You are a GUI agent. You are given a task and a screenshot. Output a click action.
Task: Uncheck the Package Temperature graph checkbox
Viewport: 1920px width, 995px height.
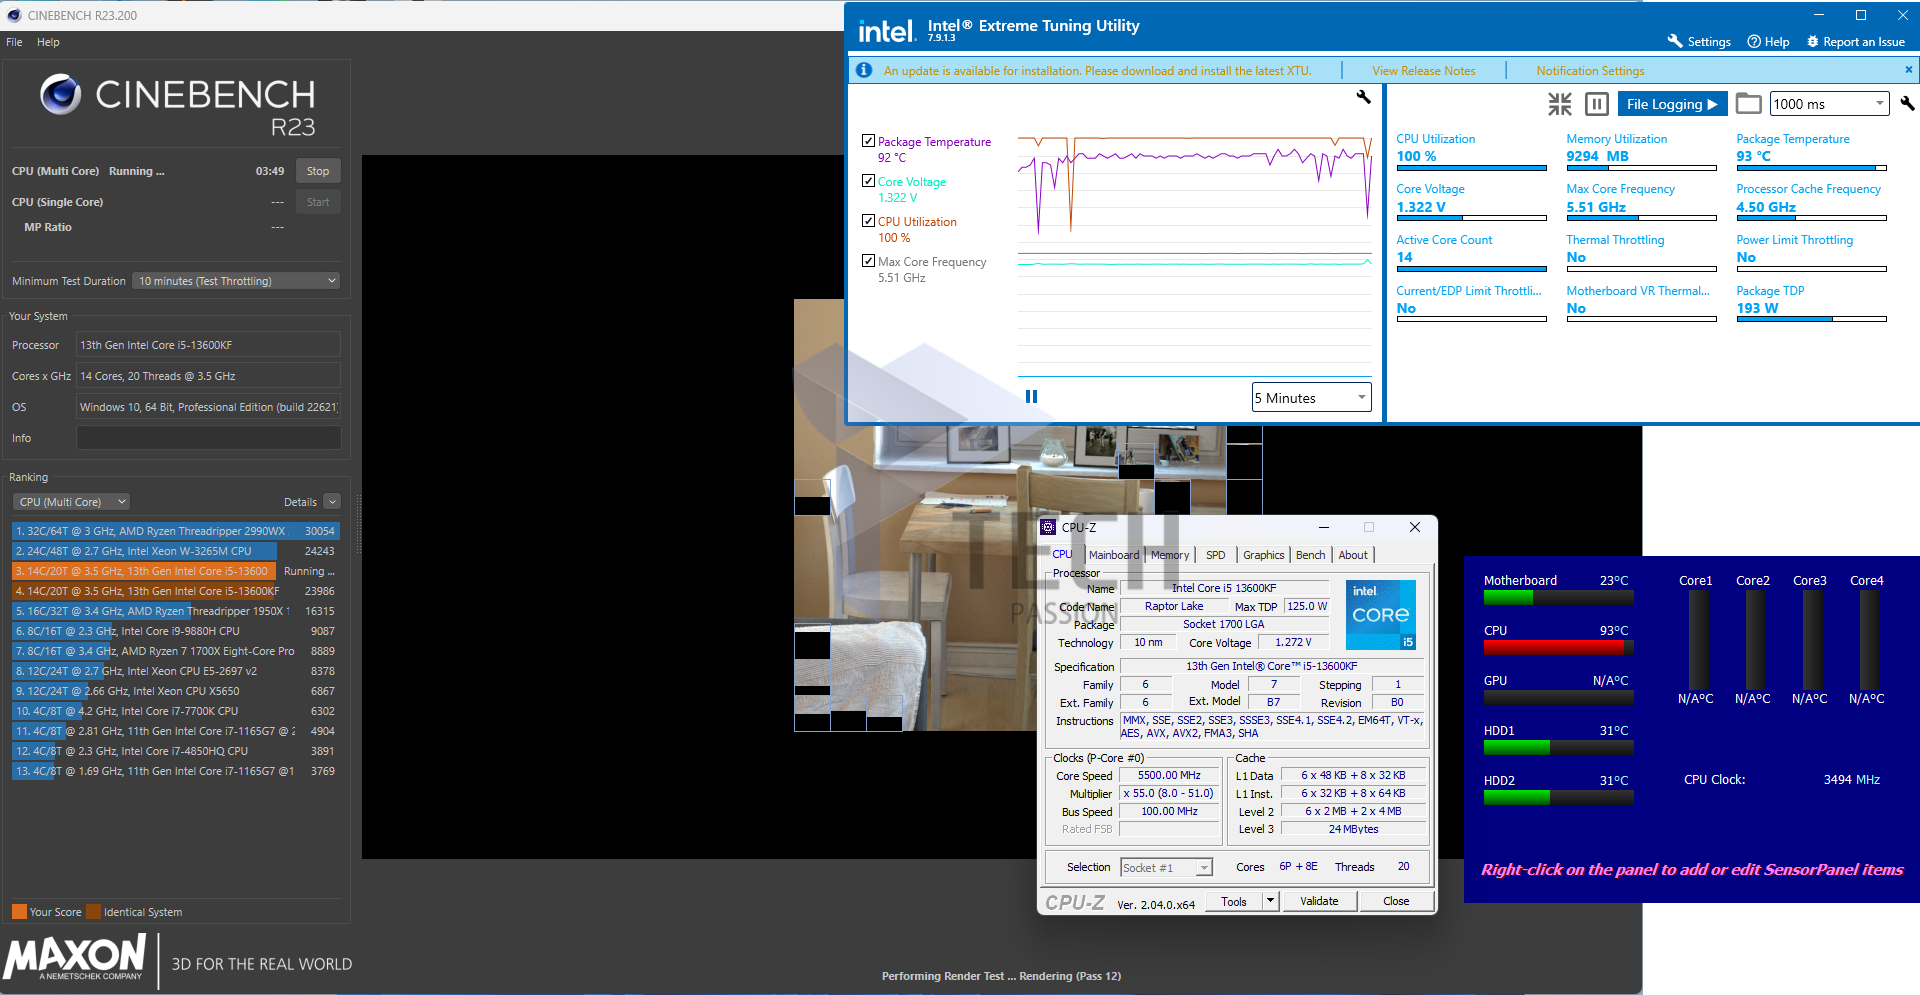[868, 141]
